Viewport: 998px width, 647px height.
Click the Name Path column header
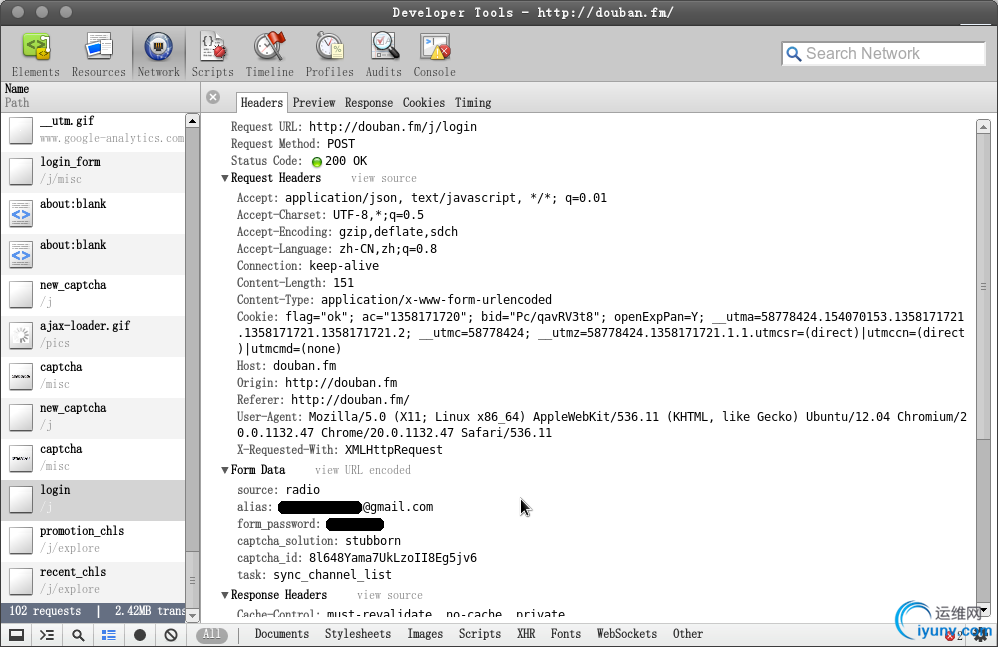[100, 96]
